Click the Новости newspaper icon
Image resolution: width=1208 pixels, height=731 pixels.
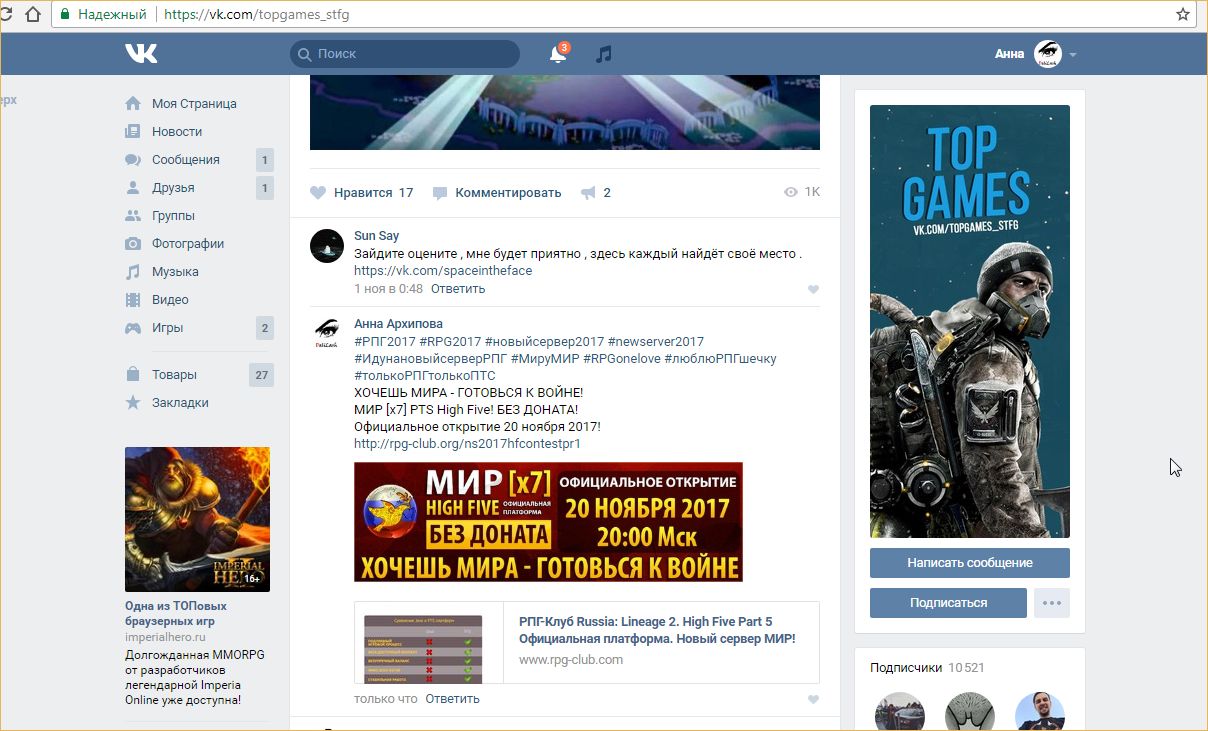132,131
